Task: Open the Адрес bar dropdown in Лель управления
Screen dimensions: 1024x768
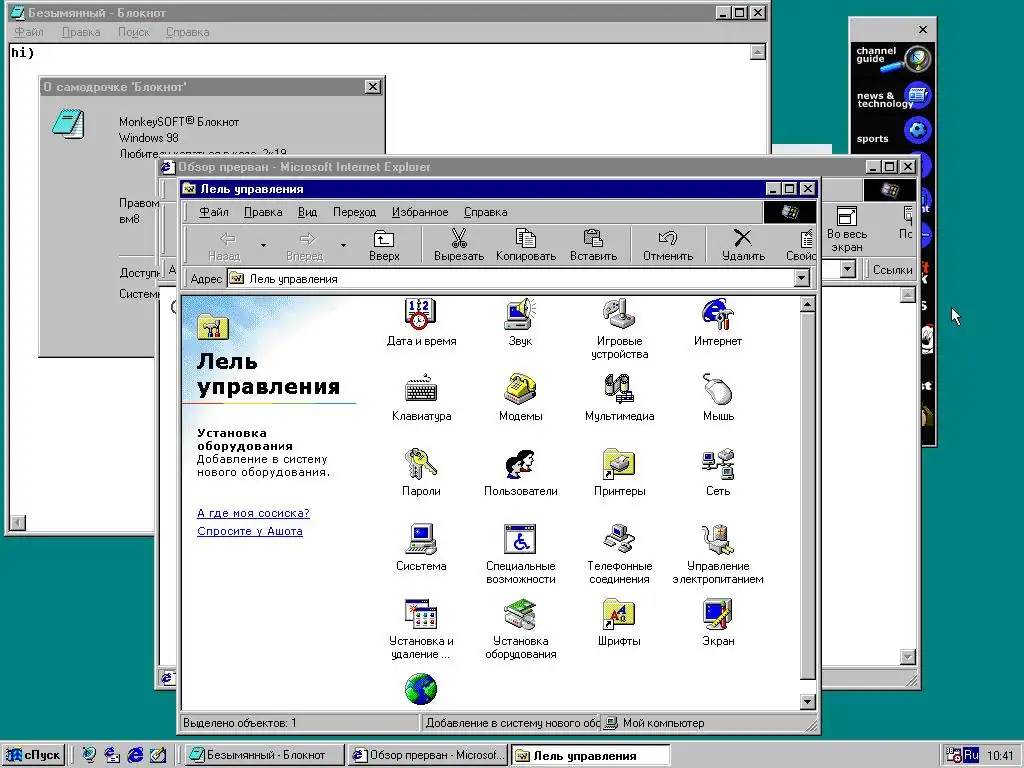Action: coord(802,279)
